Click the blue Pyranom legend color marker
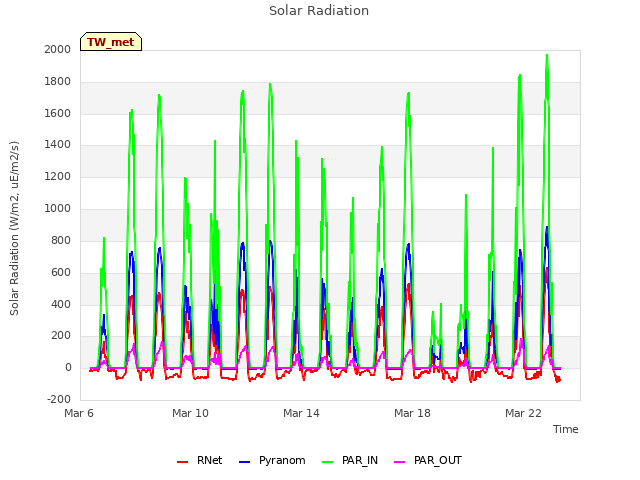Screen dimensions: 640x480 coord(244,462)
